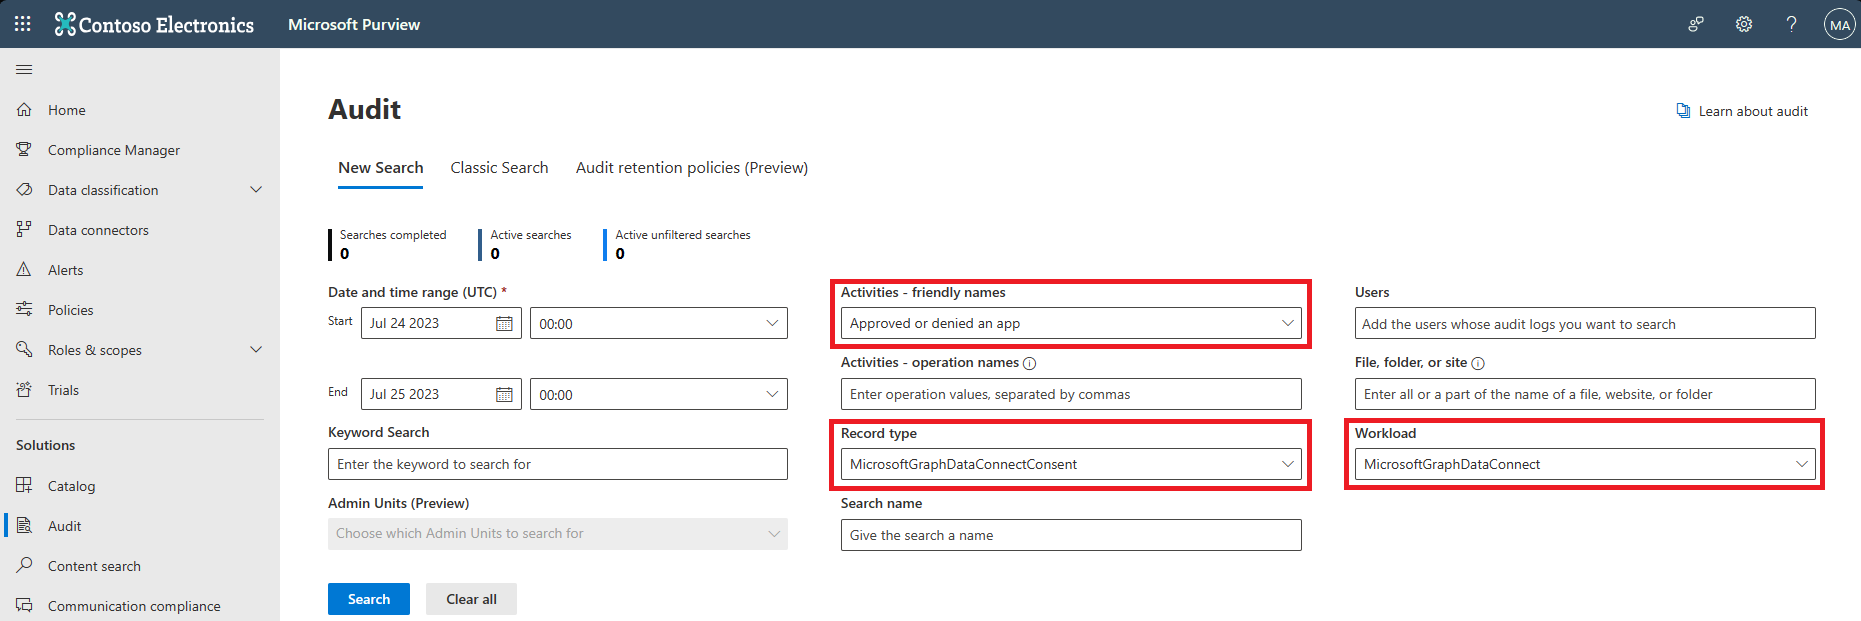Click the File, folder, or site info icon
Image resolution: width=1861 pixels, height=621 pixels.
1478,363
